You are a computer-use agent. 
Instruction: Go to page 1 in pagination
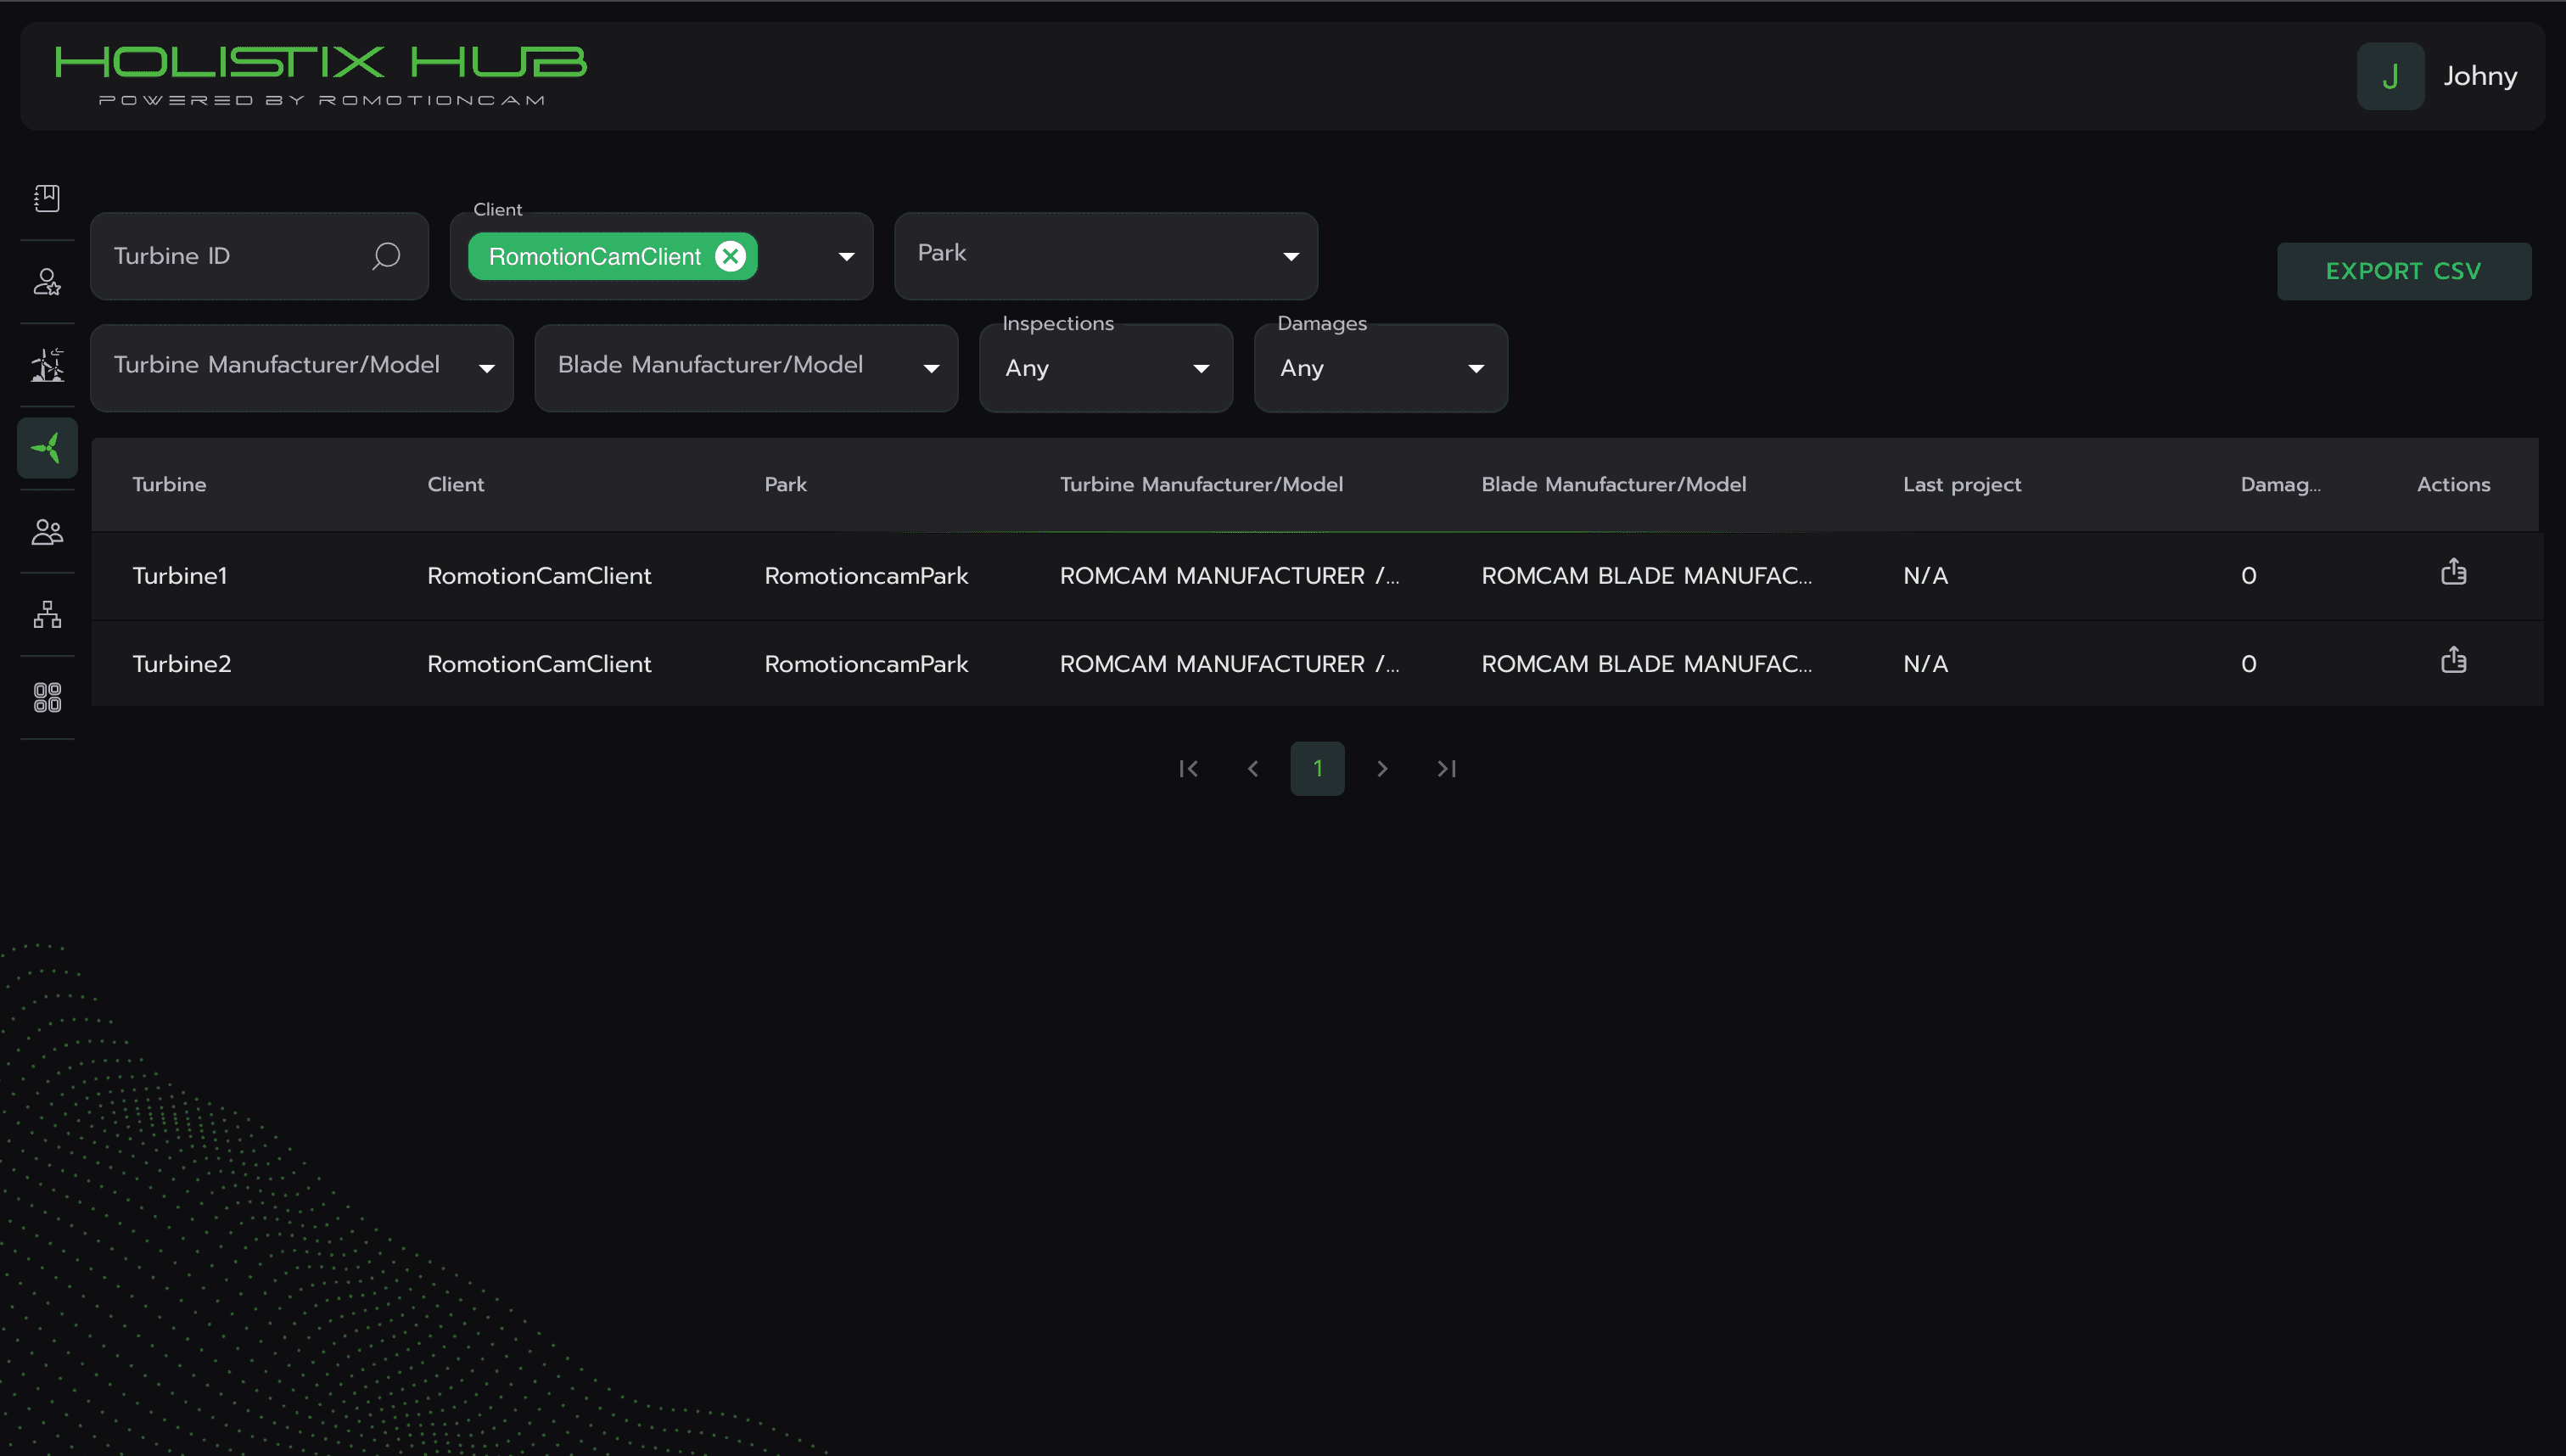pyautogui.click(x=1317, y=768)
